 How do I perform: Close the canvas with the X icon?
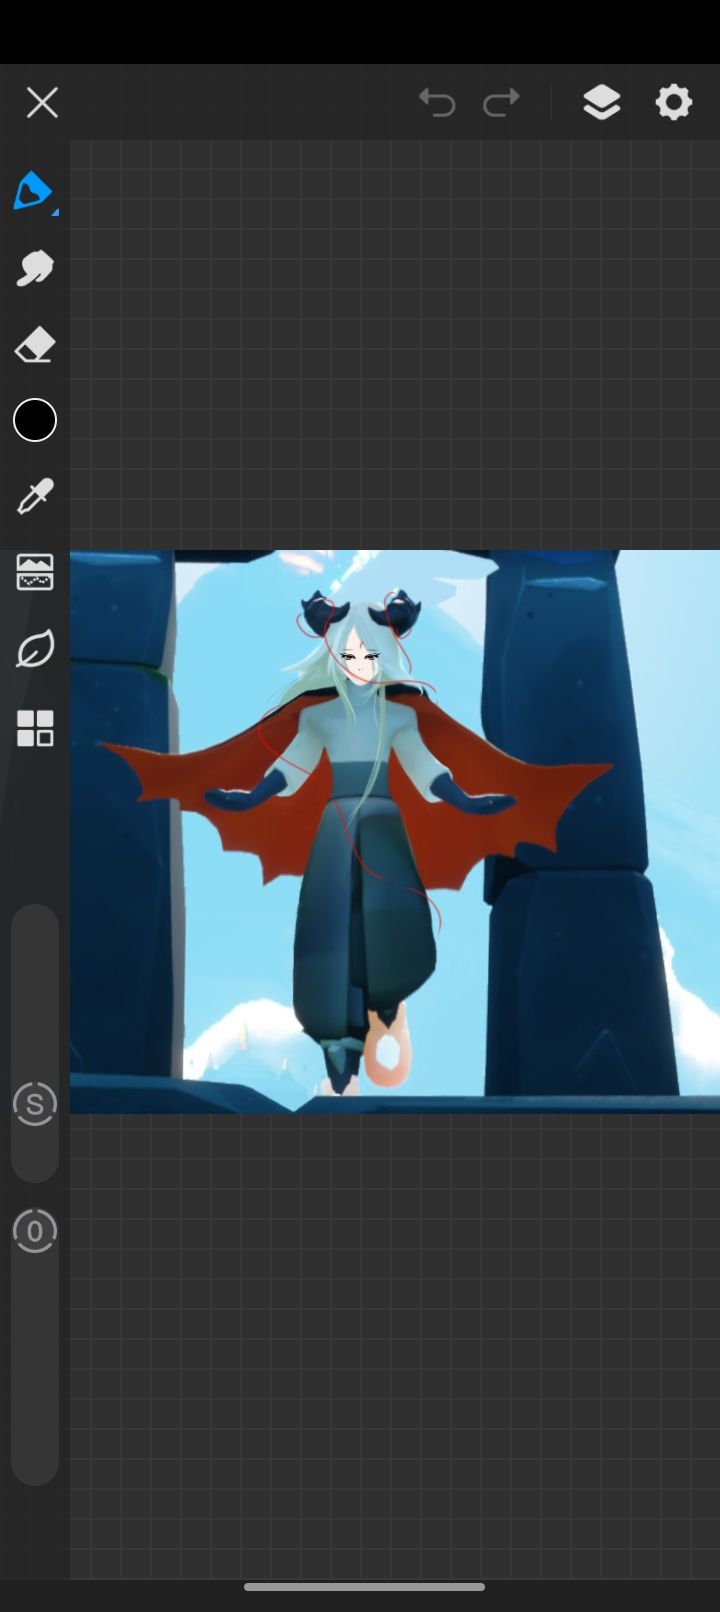(x=42, y=102)
